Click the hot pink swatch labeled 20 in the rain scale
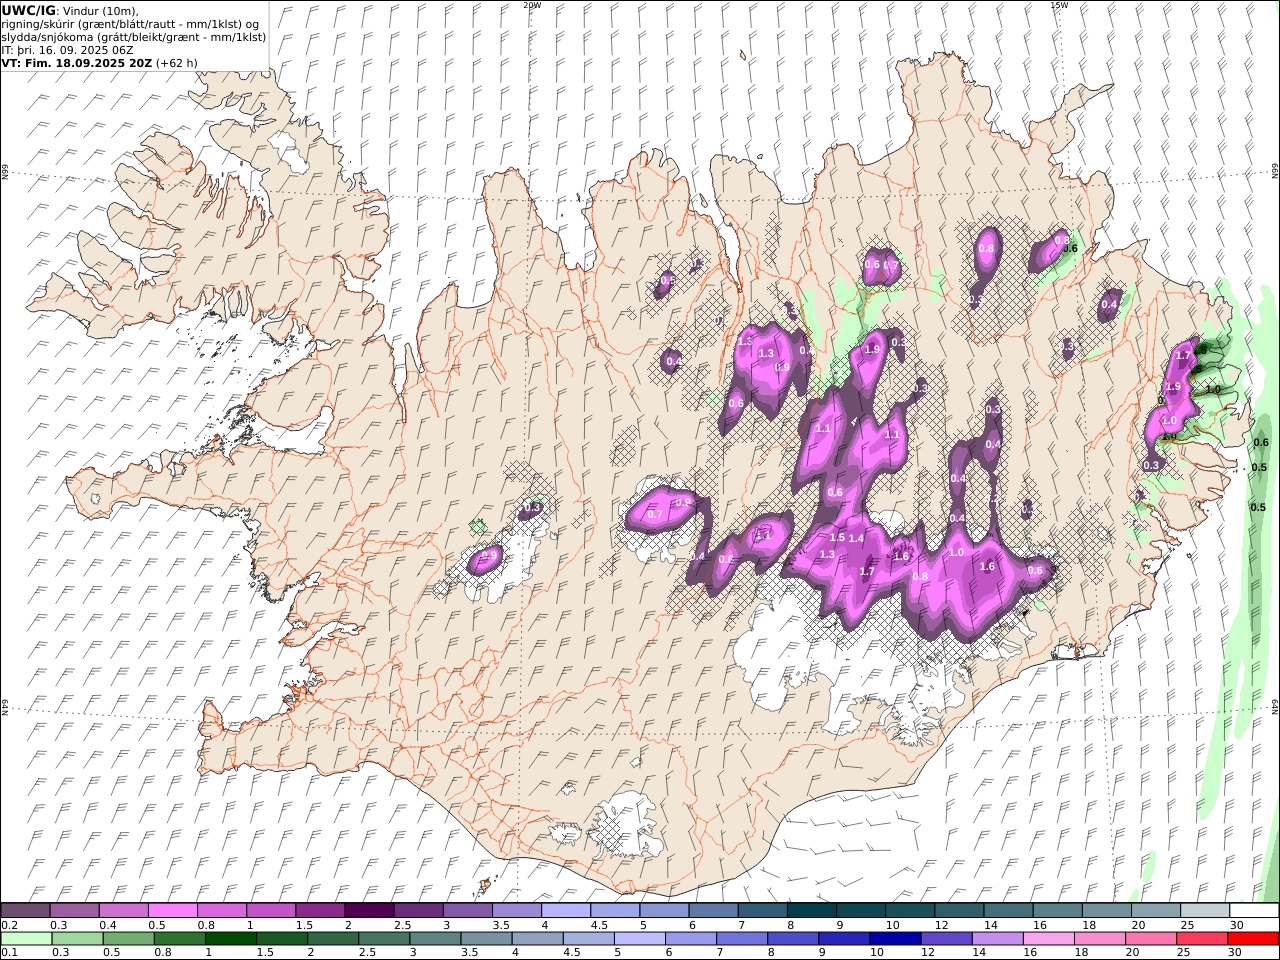This screenshot has width=1280, height=960. [1150, 939]
